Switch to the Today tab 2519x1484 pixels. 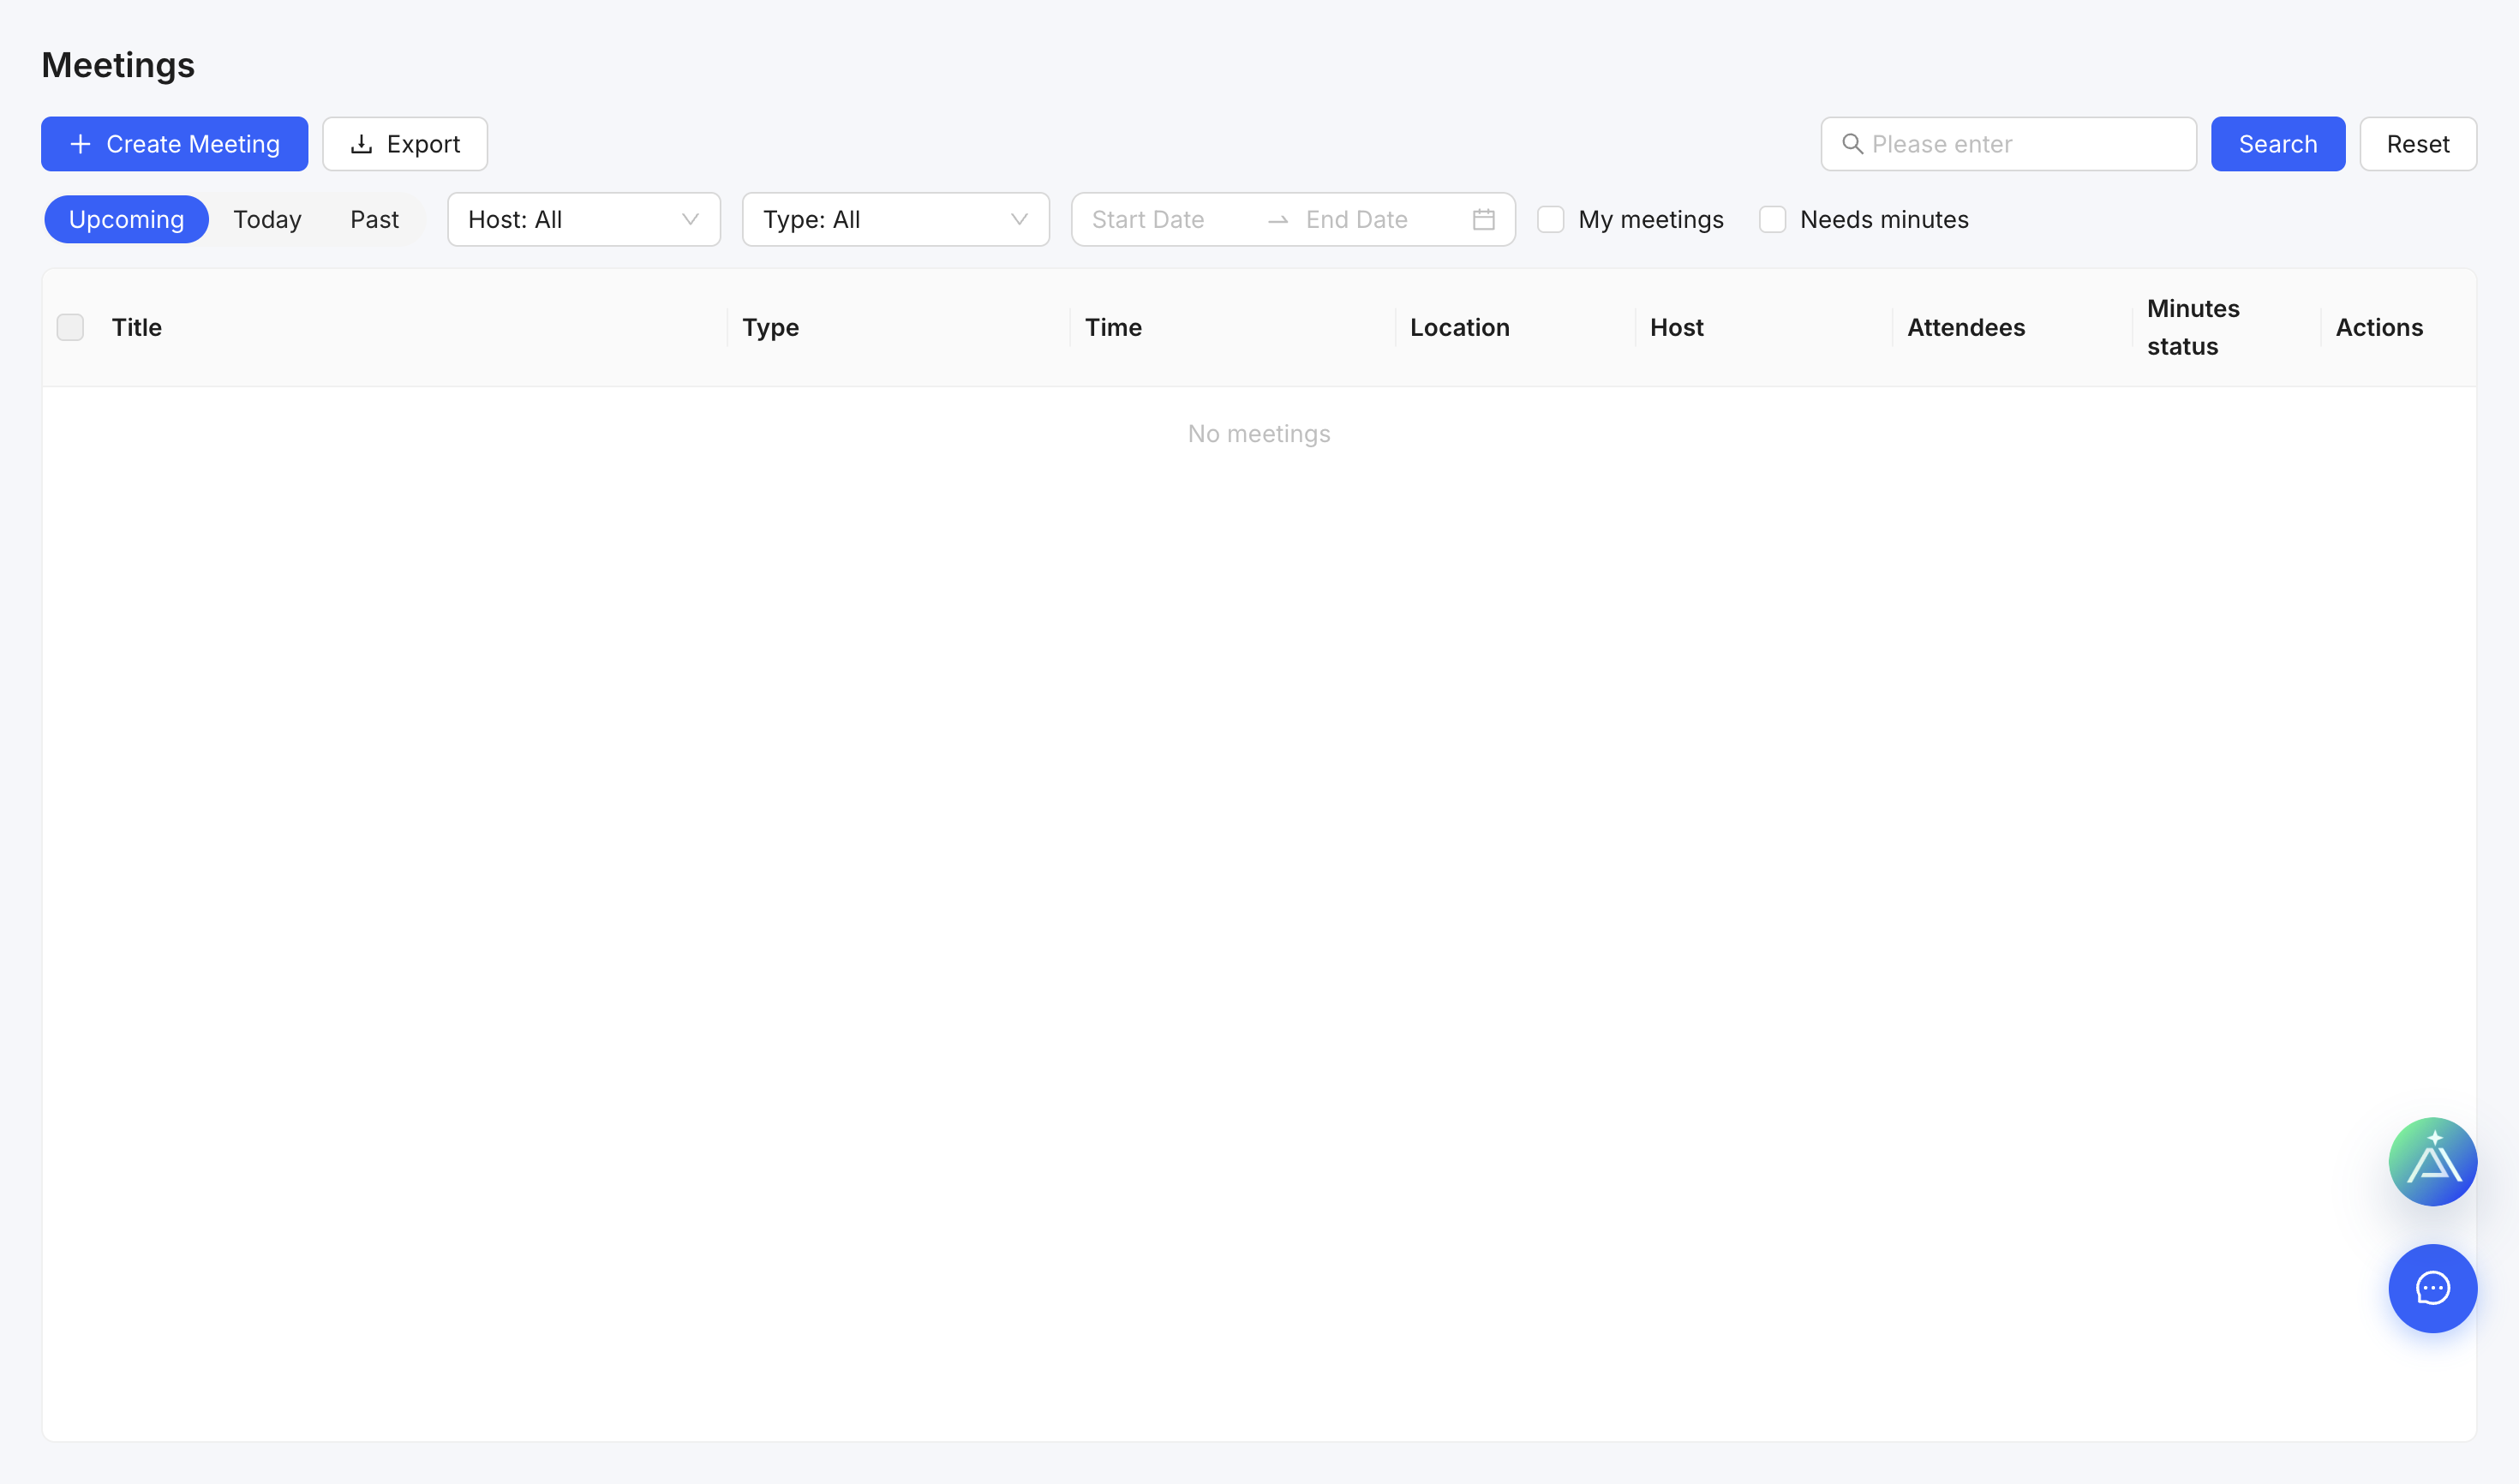[x=267, y=219]
